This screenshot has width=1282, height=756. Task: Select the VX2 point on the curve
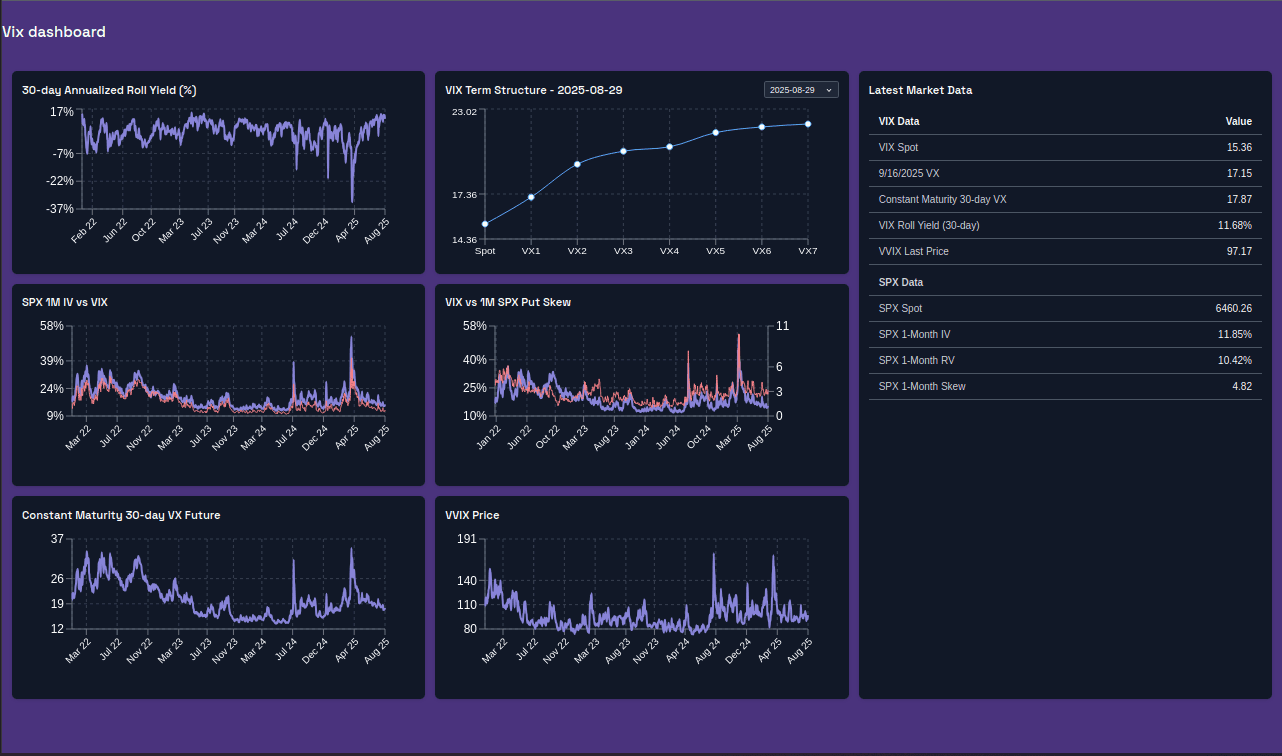(577, 164)
